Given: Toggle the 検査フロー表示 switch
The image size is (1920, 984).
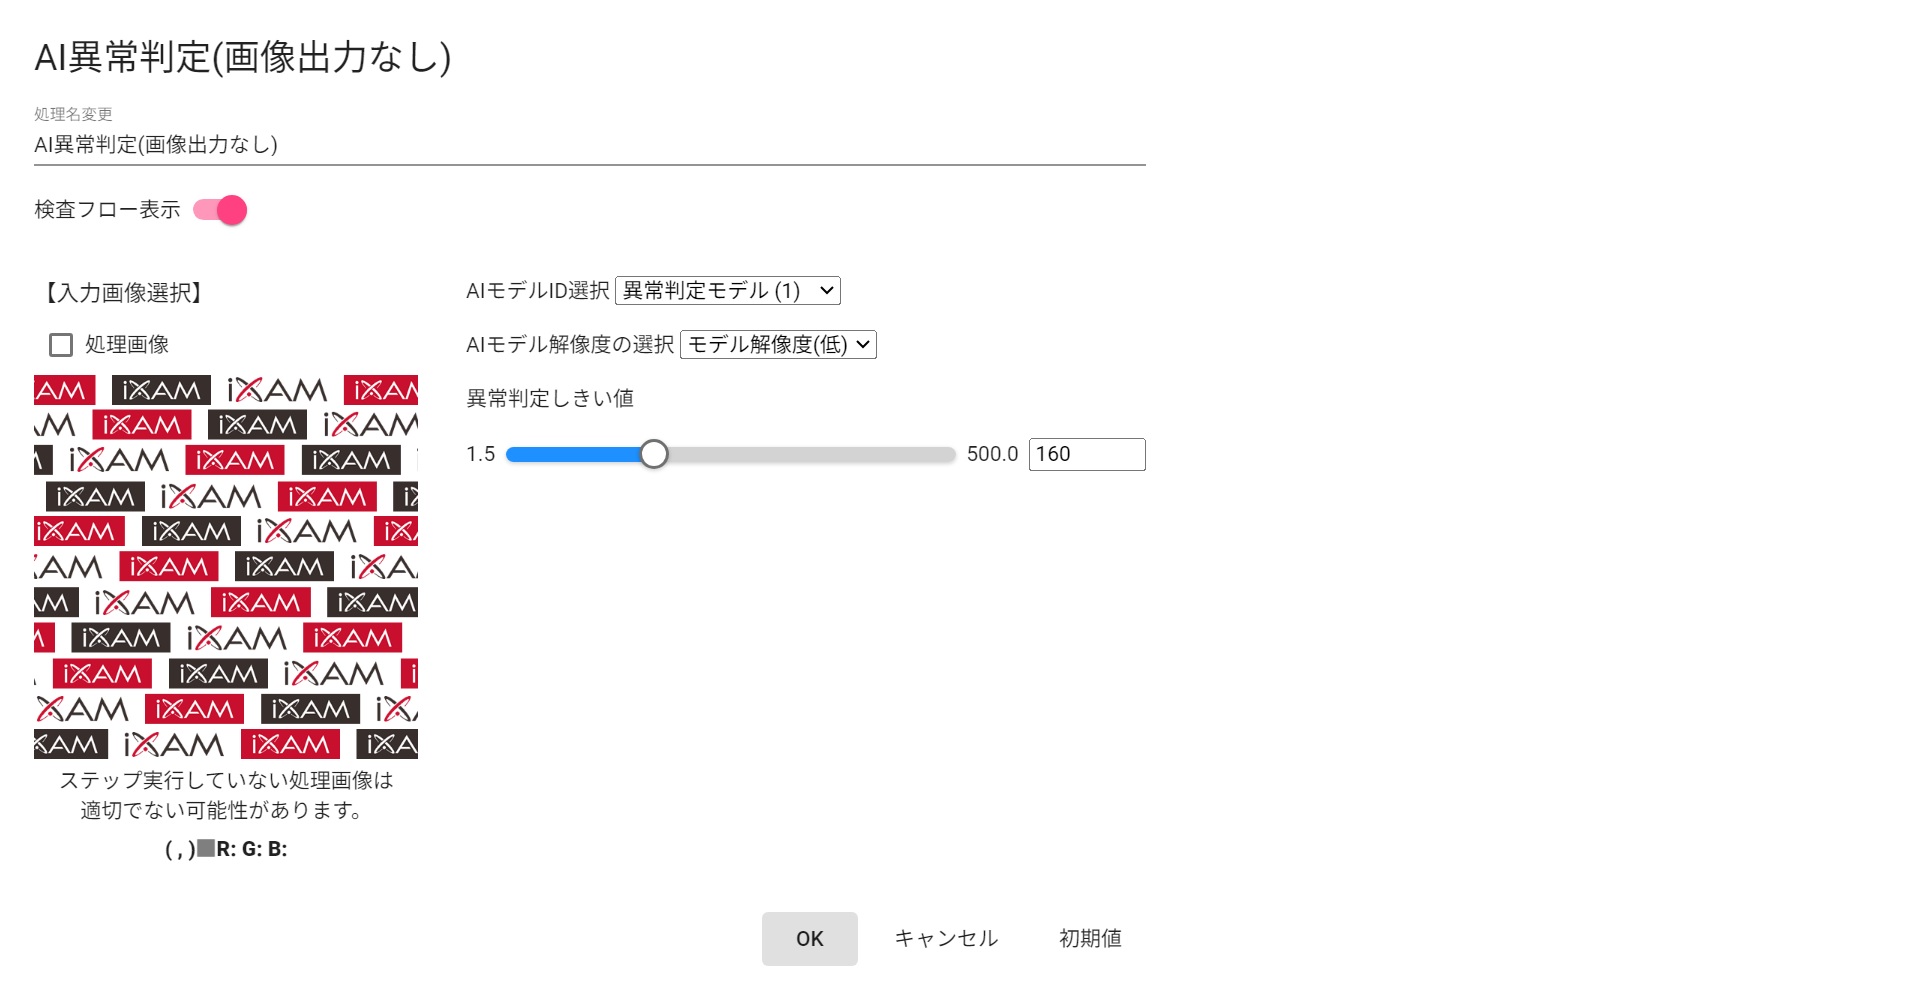Looking at the screenshot, I should click(x=221, y=210).
